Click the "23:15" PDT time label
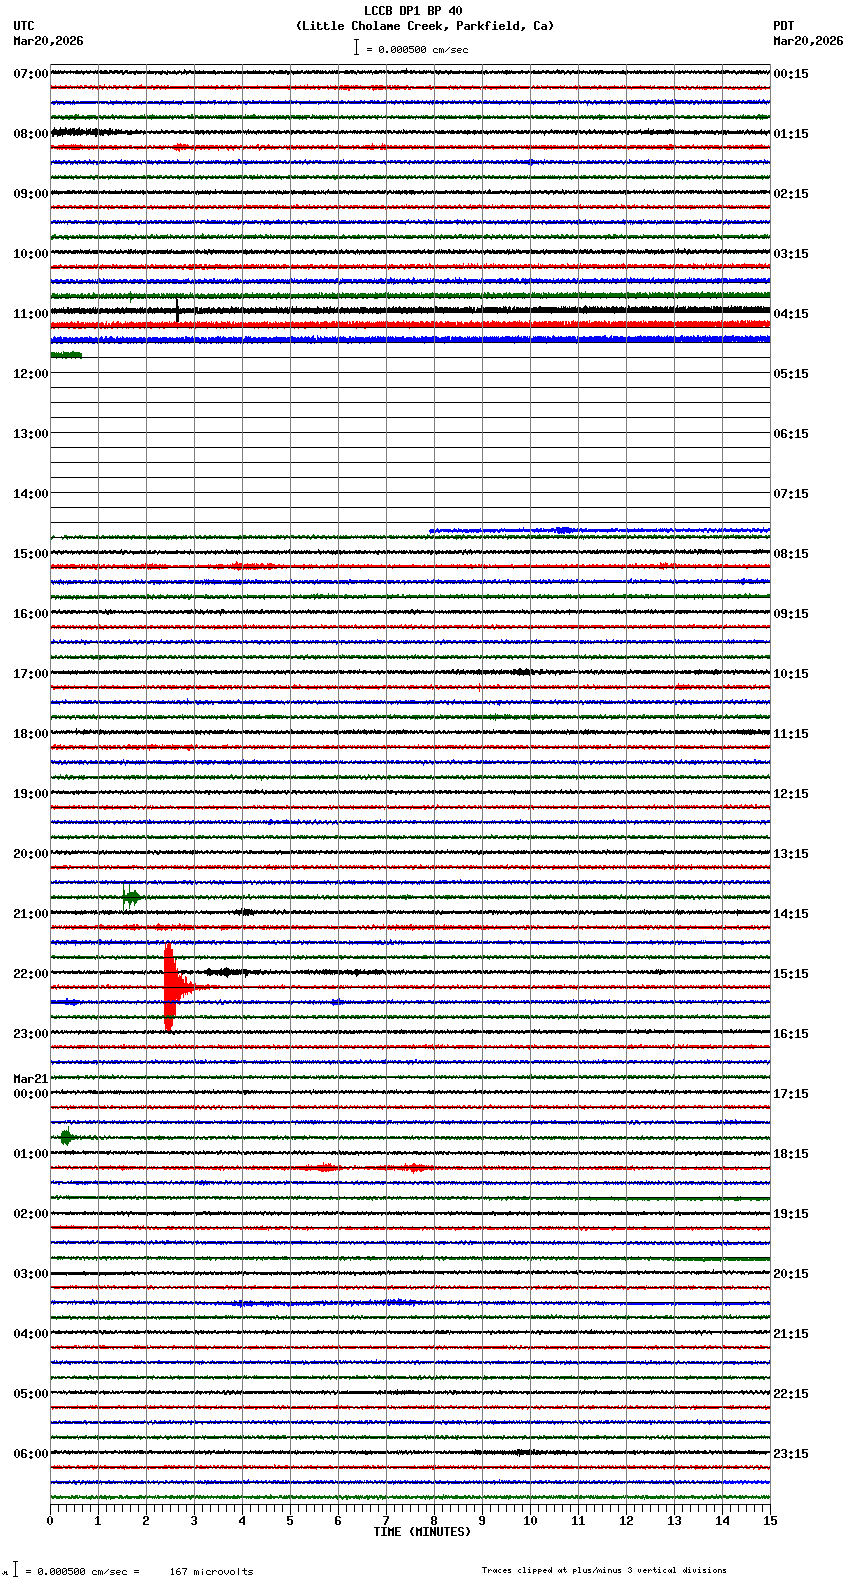This screenshot has width=850, height=1584. [791, 1454]
